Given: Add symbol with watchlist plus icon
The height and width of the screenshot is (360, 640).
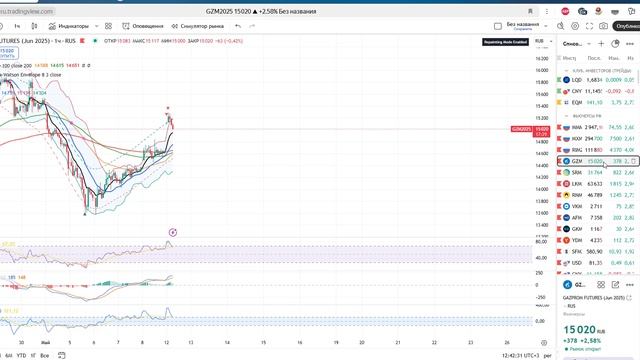Looking at the screenshot, I should (x=601, y=43).
